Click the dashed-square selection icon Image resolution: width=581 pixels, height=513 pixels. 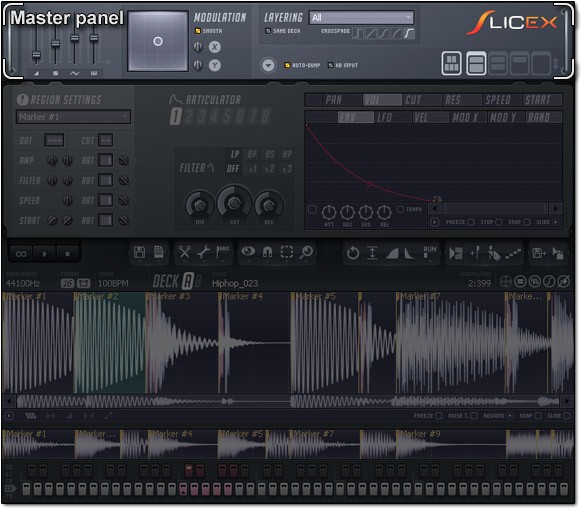[x=286, y=252]
